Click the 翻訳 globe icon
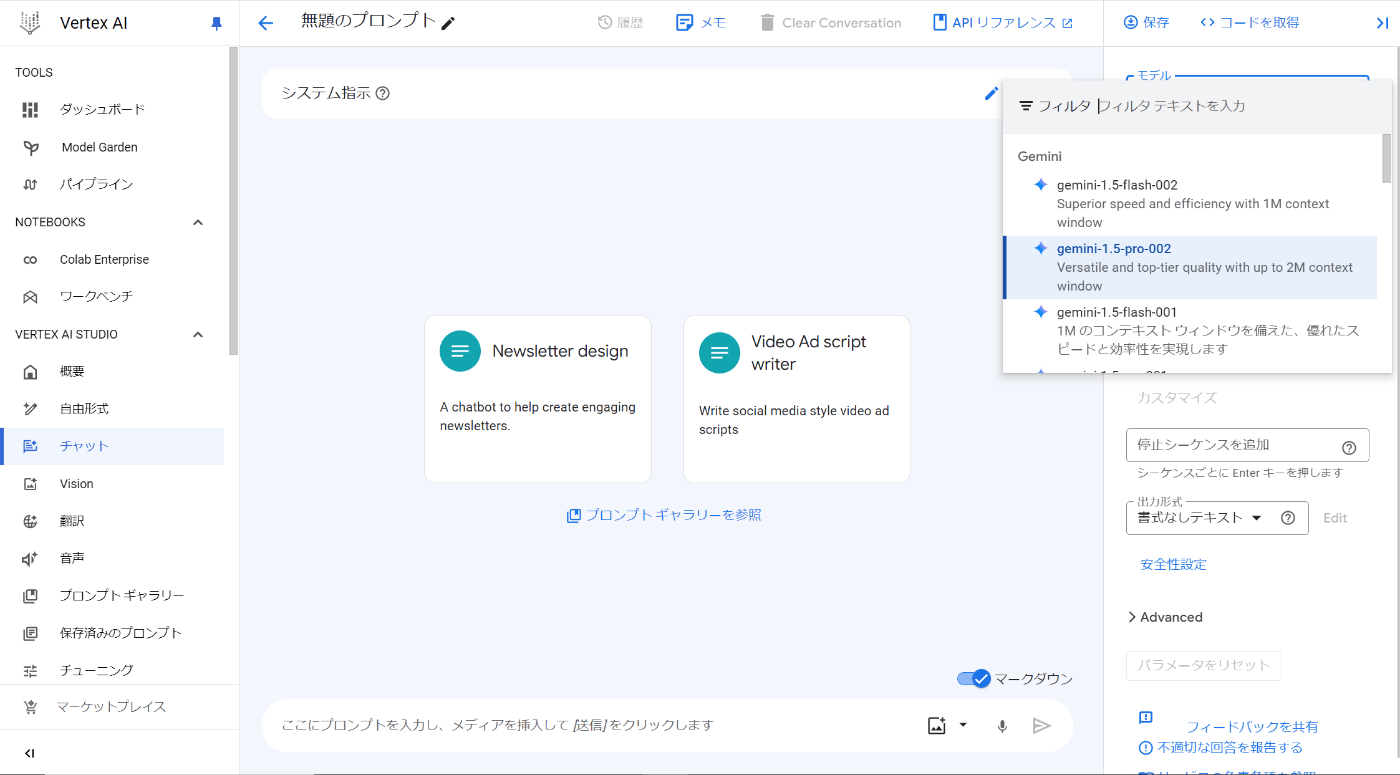Image resolution: width=1400 pixels, height=775 pixels. [x=30, y=521]
